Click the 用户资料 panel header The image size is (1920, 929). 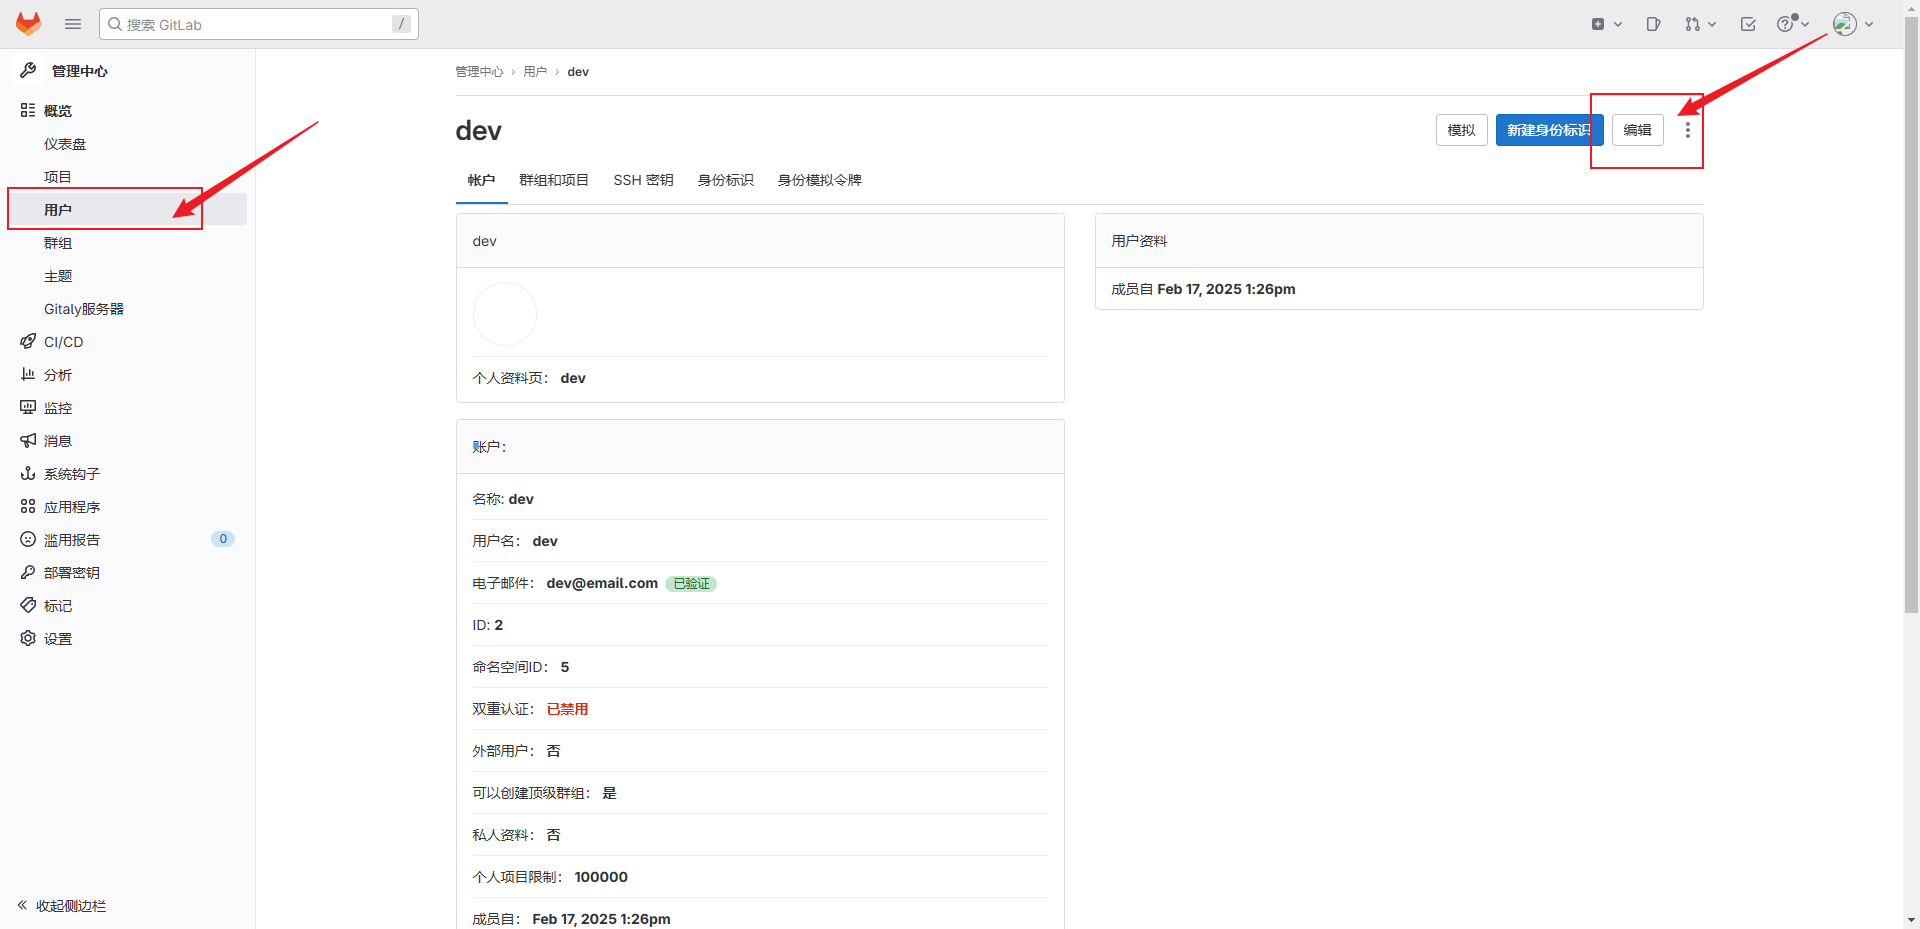(1399, 241)
